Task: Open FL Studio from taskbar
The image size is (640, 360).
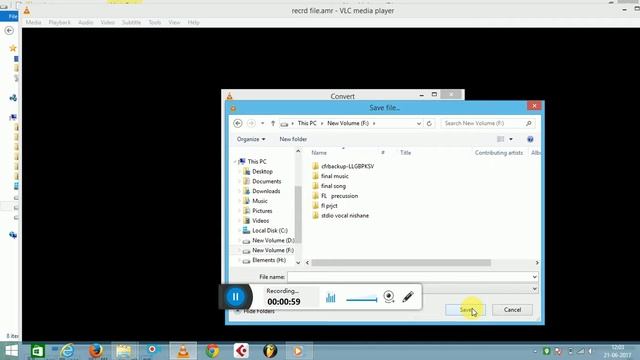Action: pyautogui.click(x=270, y=351)
